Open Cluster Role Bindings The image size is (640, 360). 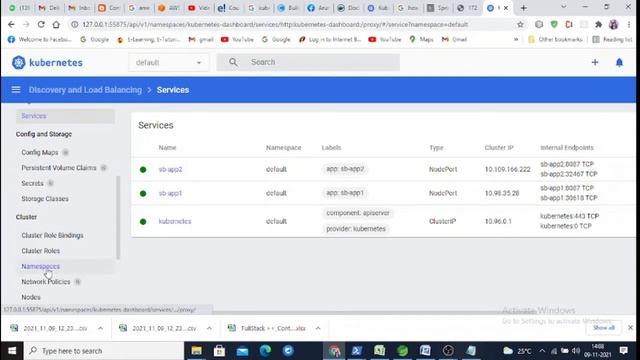pyautogui.click(x=52, y=236)
